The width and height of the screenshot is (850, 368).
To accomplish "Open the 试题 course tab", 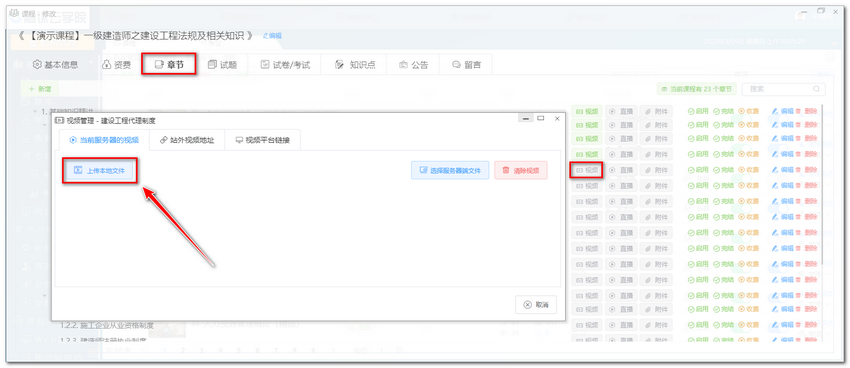I will 222,64.
